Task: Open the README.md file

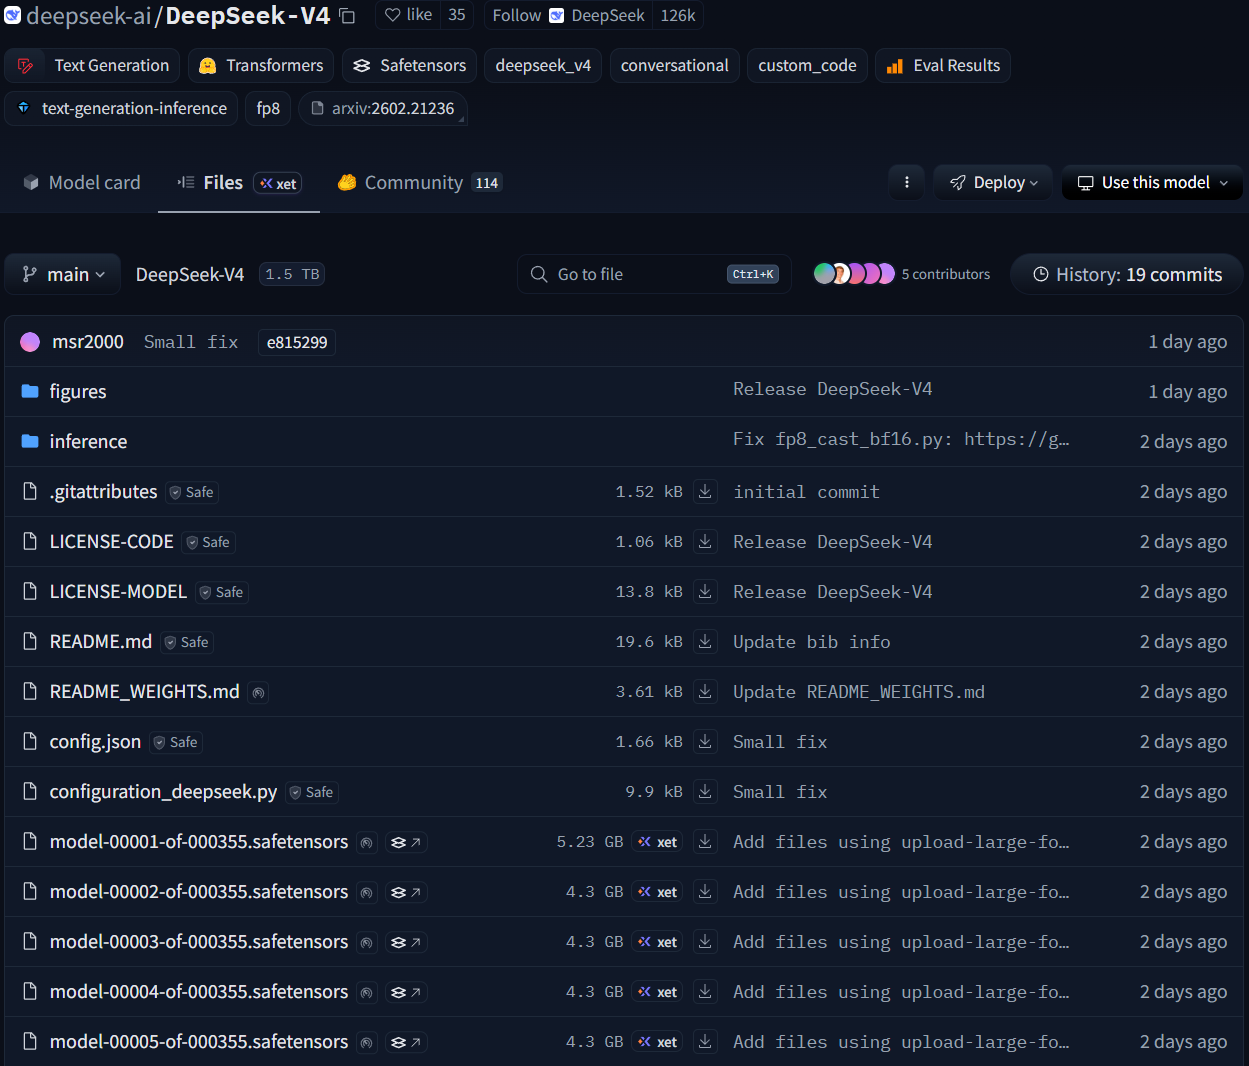Action: (101, 641)
